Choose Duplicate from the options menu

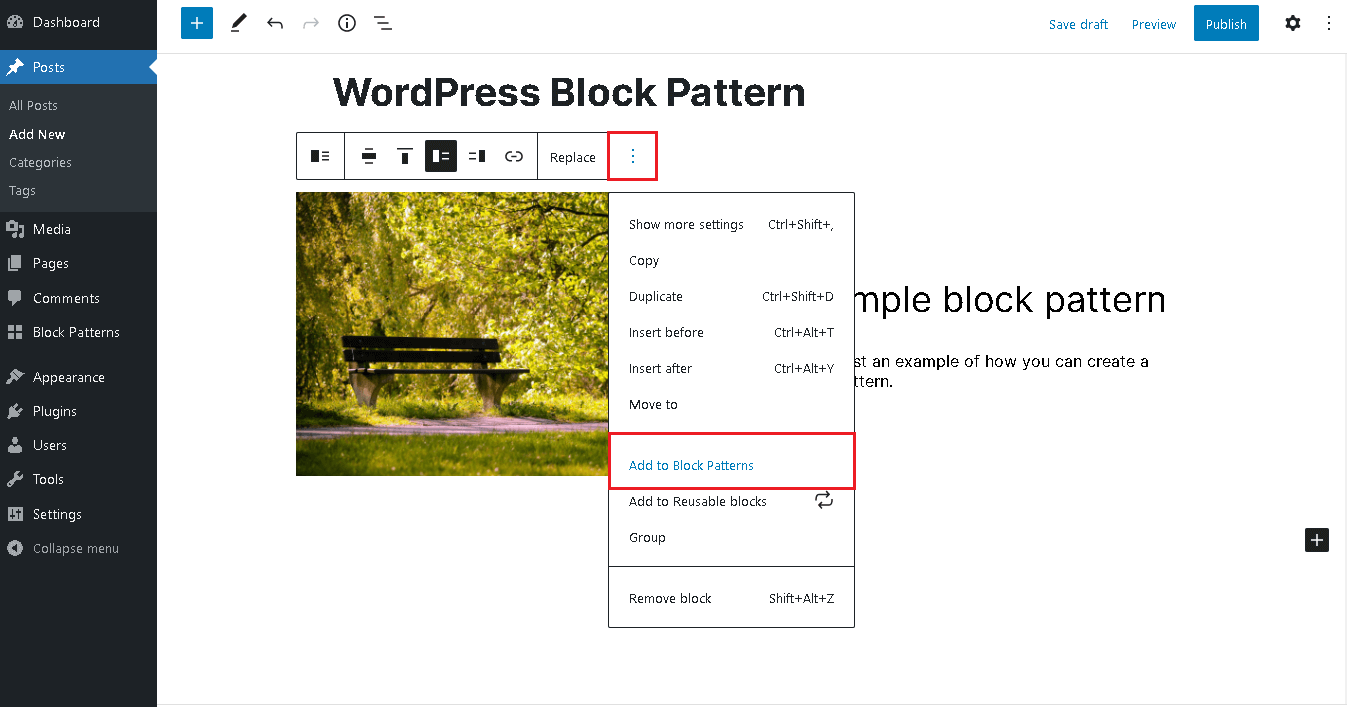pyautogui.click(x=655, y=296)
